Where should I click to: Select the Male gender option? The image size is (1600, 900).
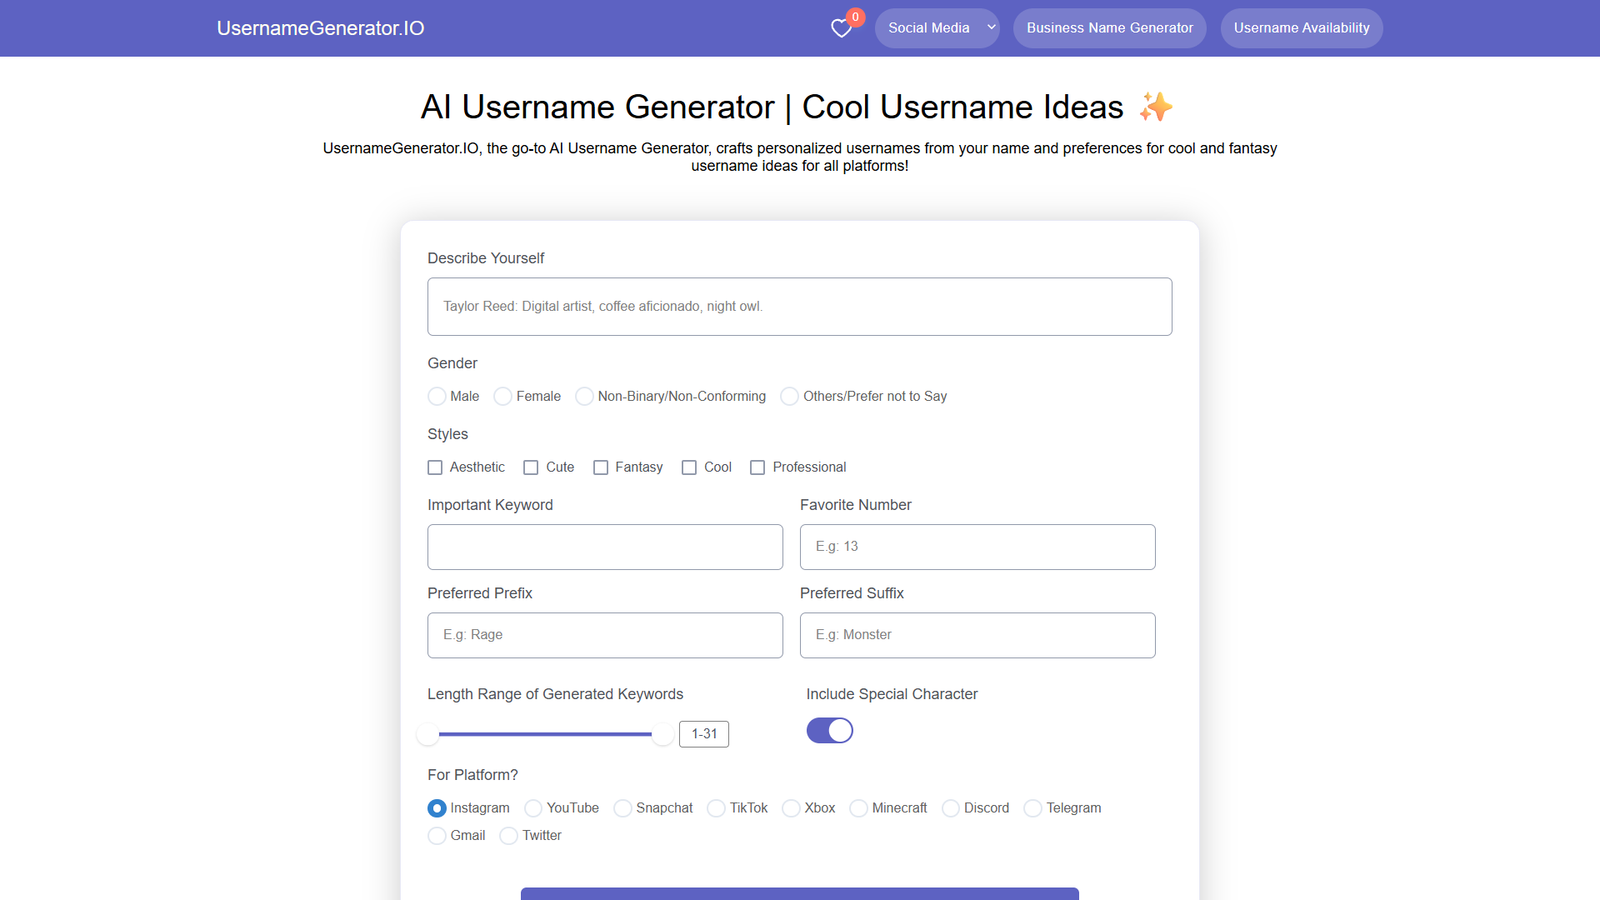pyautogui.click(x=437, y=396)
